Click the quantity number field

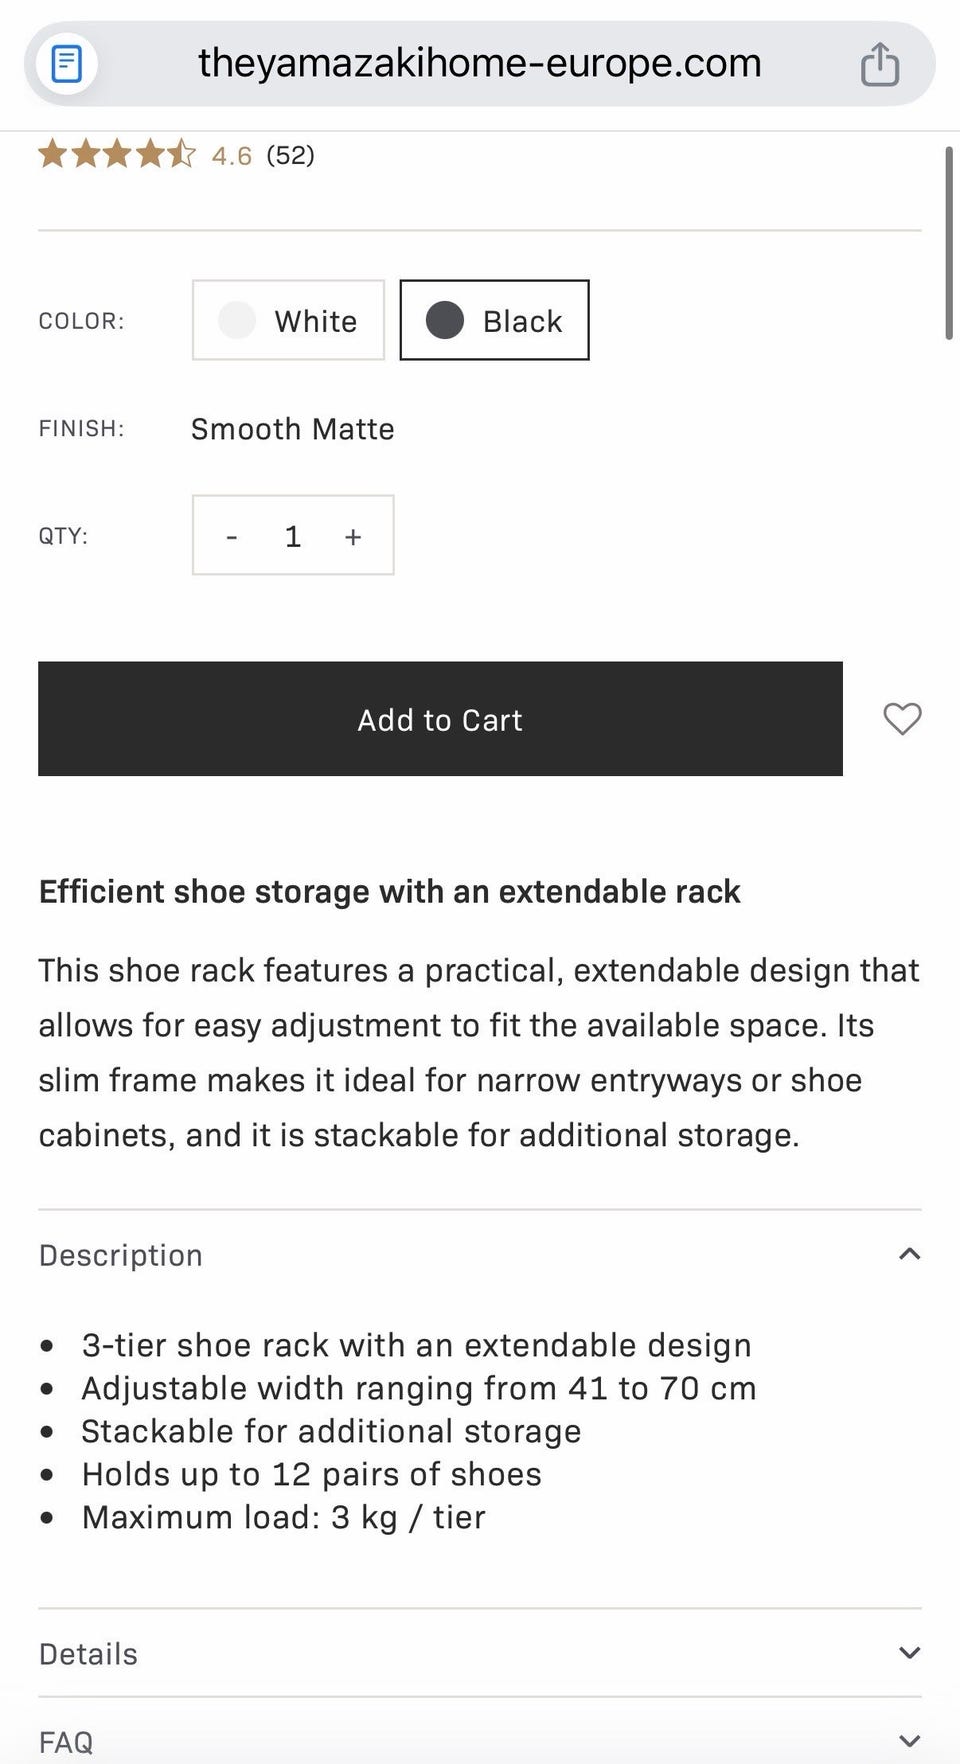(293, 537)
